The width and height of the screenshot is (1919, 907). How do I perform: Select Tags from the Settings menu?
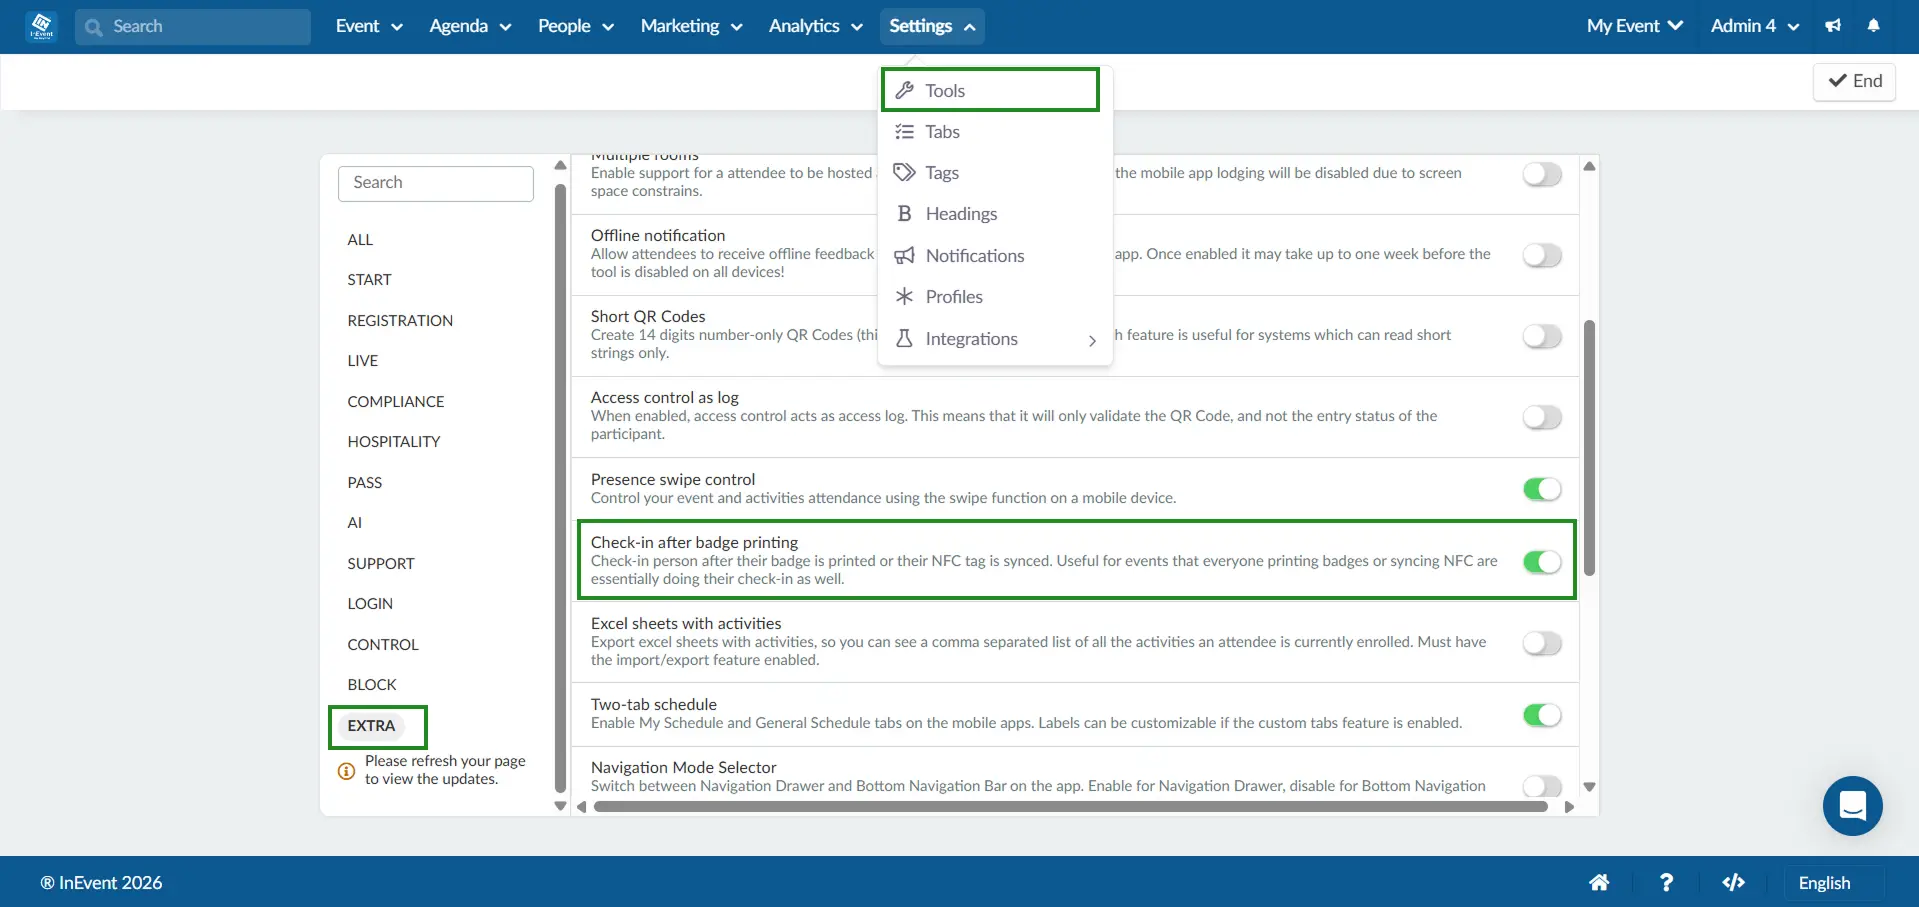point(995,173)
